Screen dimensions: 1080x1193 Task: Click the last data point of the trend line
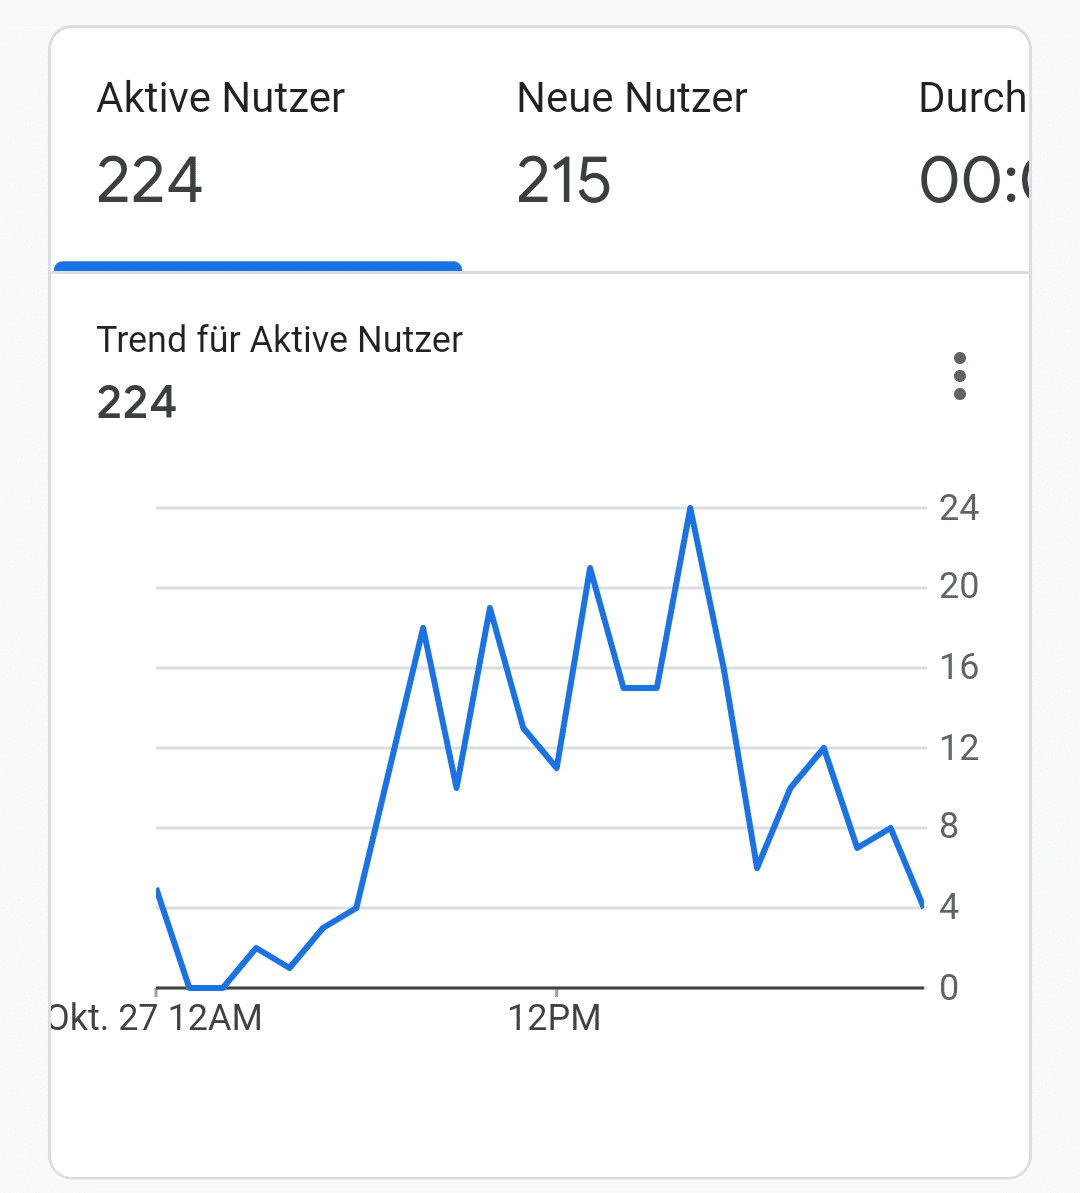pyautogui.click(x=921, y=905)
